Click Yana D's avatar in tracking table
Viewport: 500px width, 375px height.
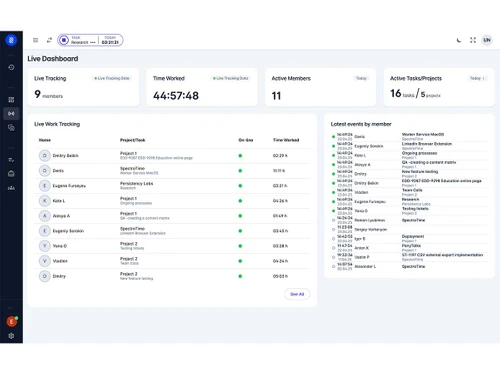[x=45, y=246]
